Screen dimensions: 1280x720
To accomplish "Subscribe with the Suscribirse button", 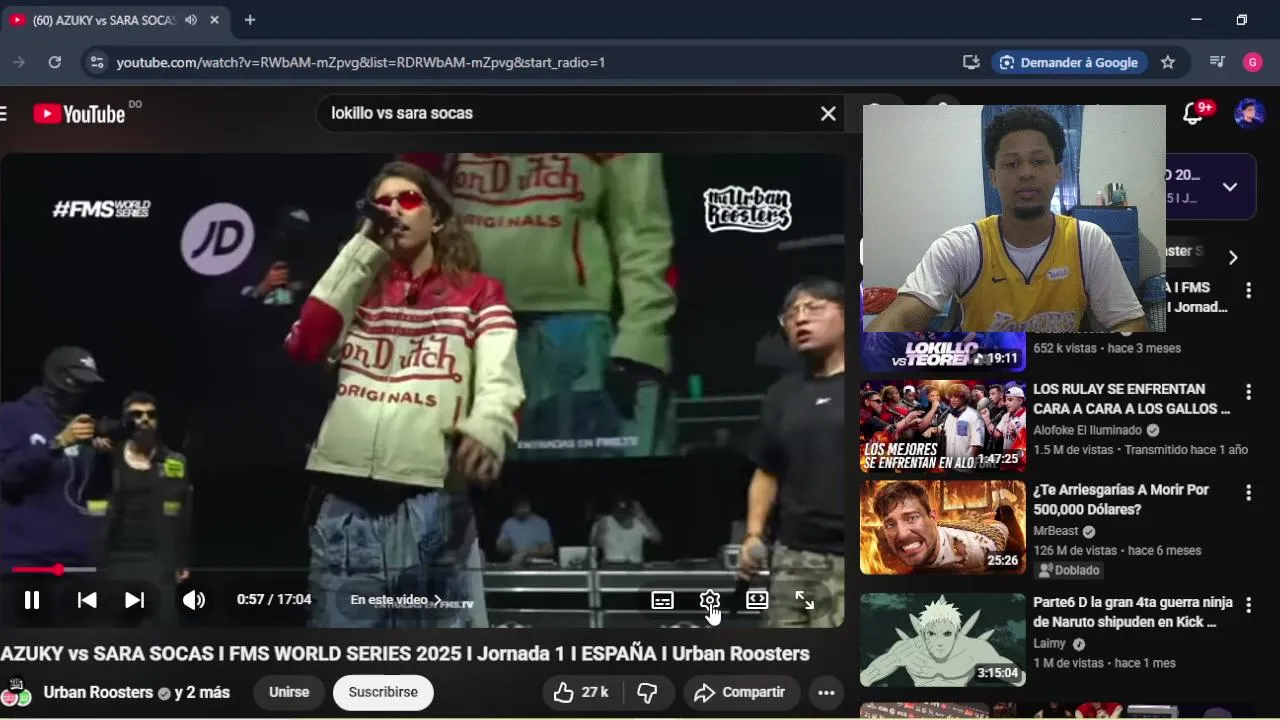I will 383,692.
